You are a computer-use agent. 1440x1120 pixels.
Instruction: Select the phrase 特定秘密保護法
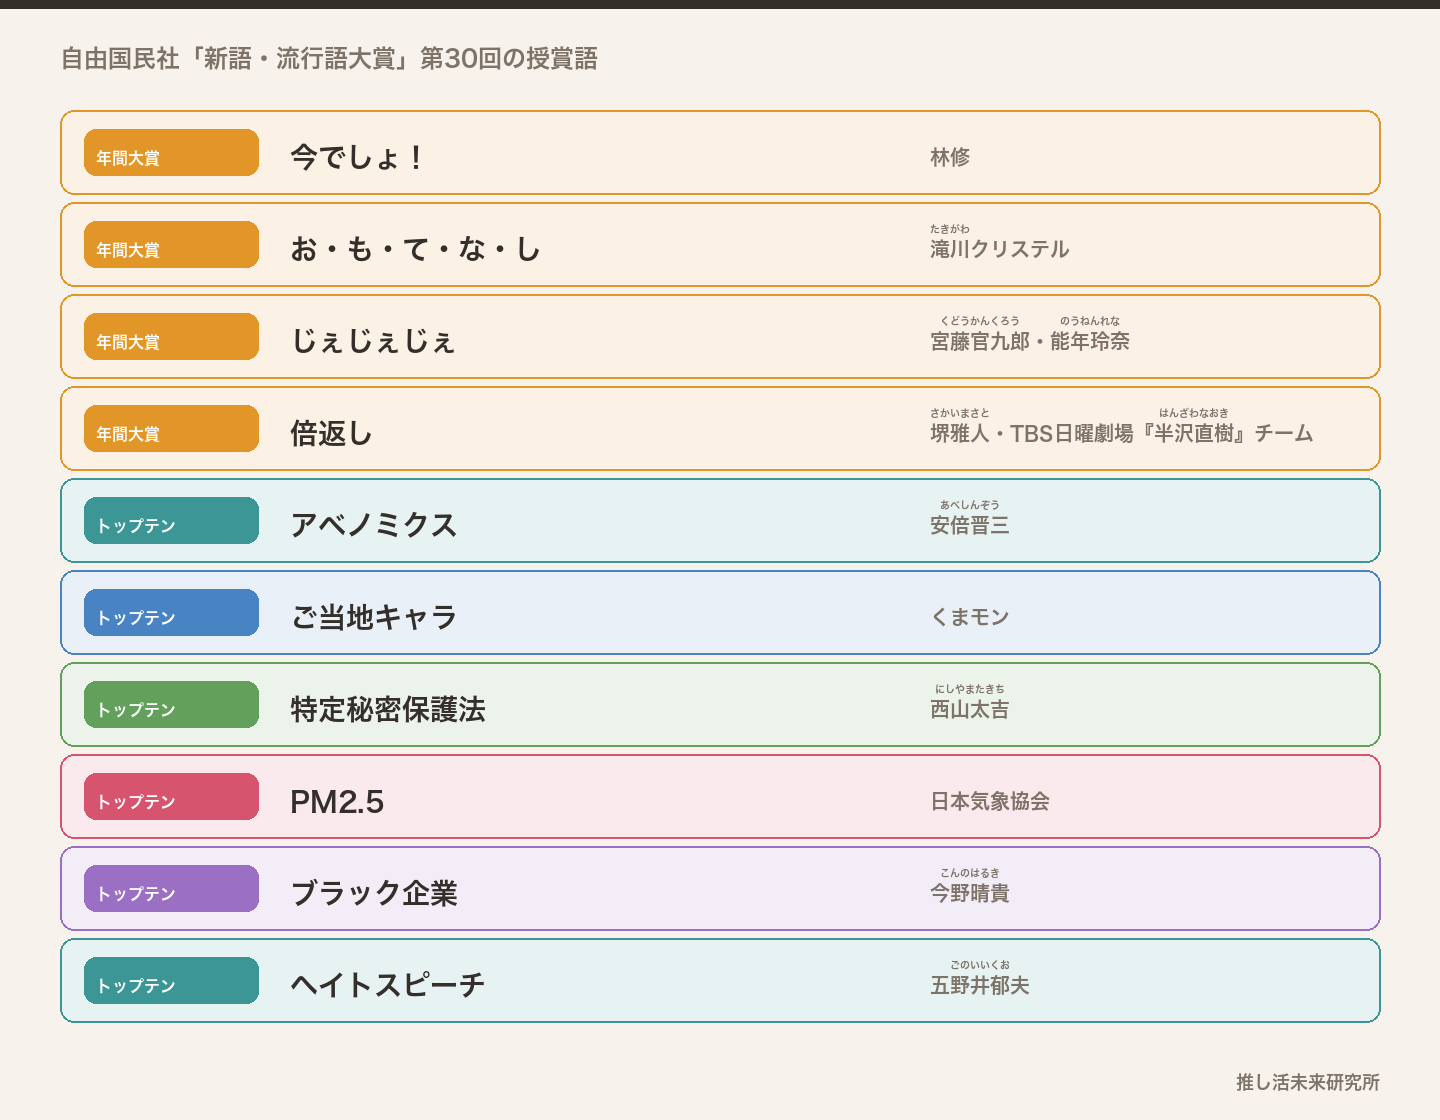pos(388,709)
